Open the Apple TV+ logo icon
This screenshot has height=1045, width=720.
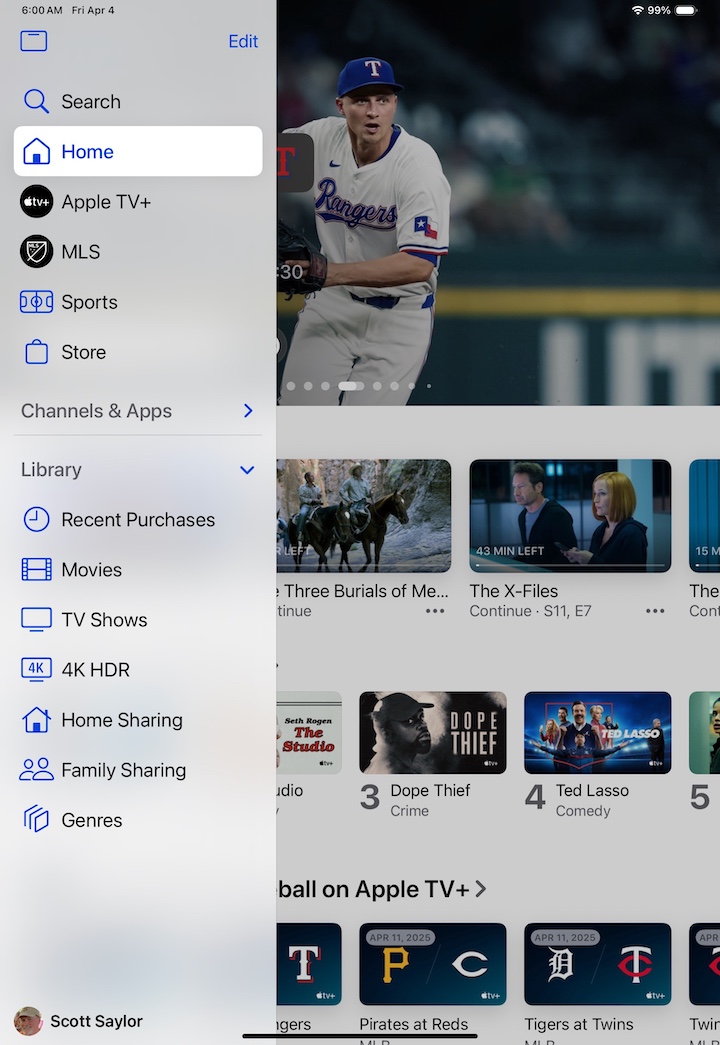tap(37, 201)
